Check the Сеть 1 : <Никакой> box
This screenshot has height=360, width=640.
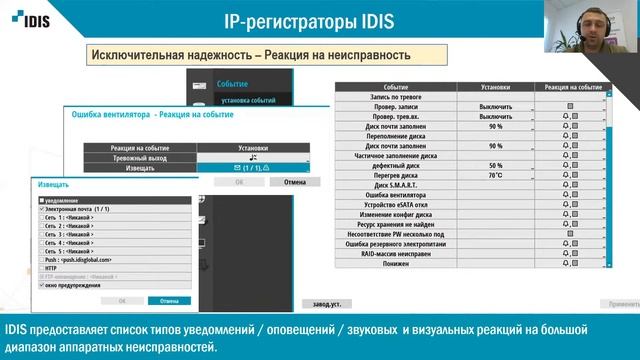click(42, 218)
